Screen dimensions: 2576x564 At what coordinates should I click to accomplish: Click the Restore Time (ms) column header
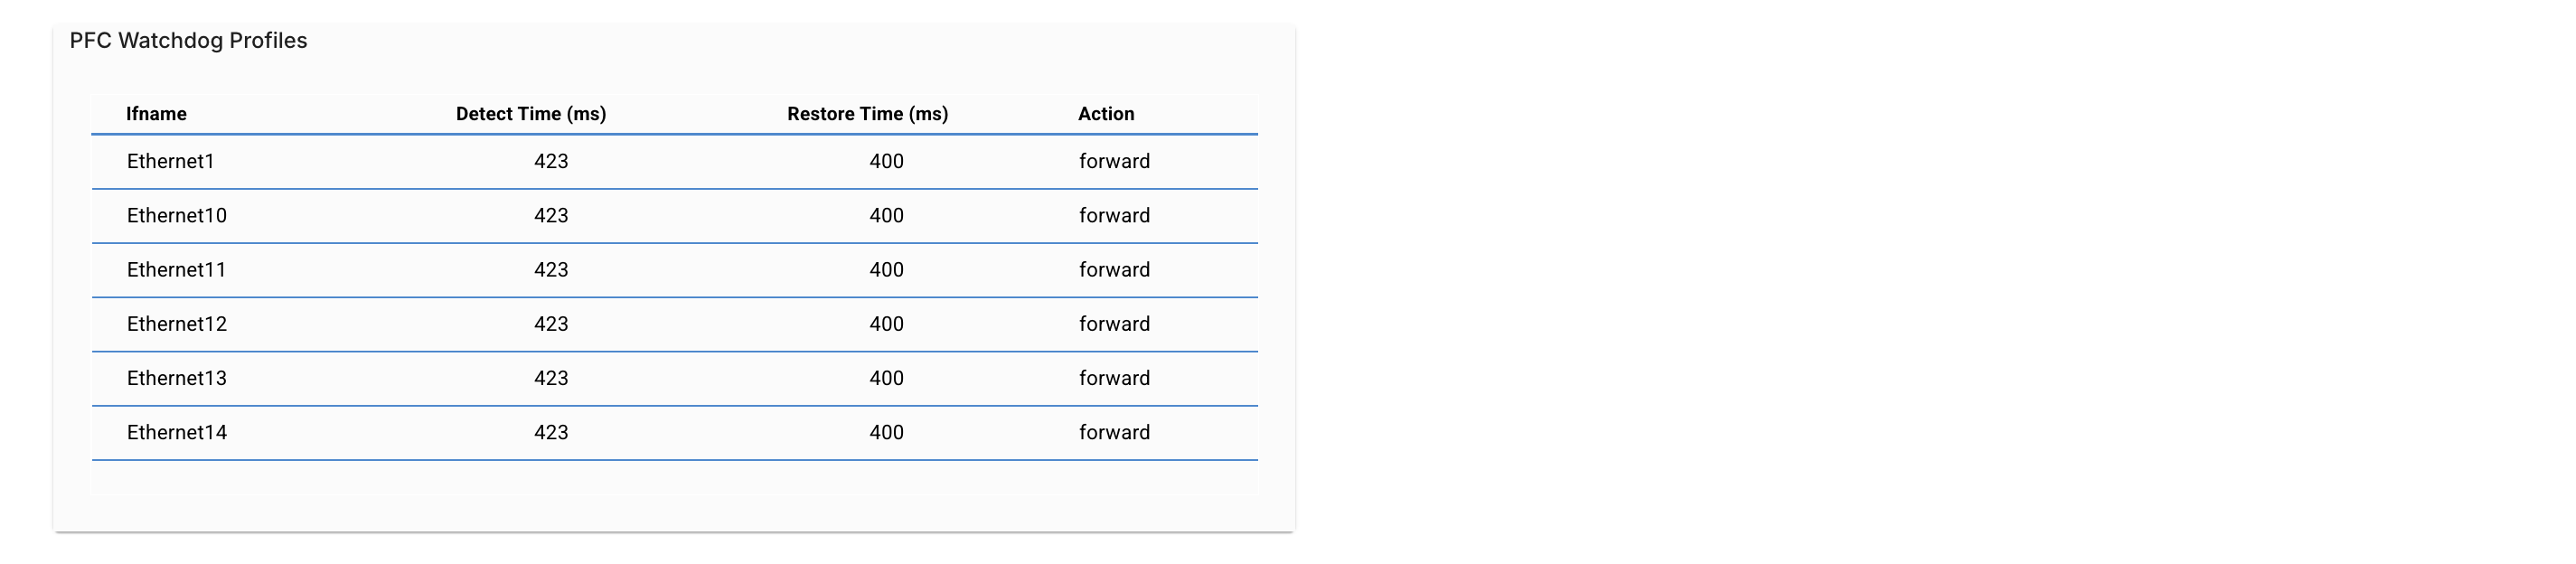tap(867, 114)
